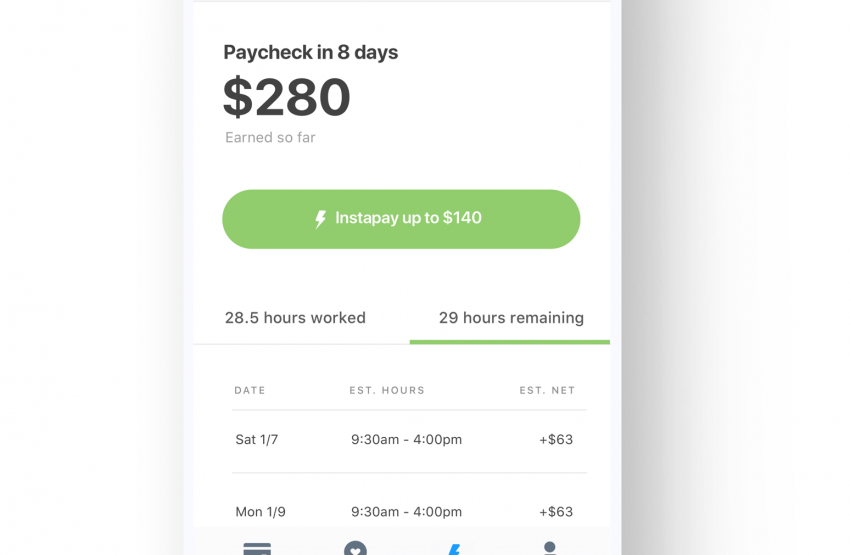Screen dimensions: 850x555
Task: Click the DATE column header
Action: 250,390
